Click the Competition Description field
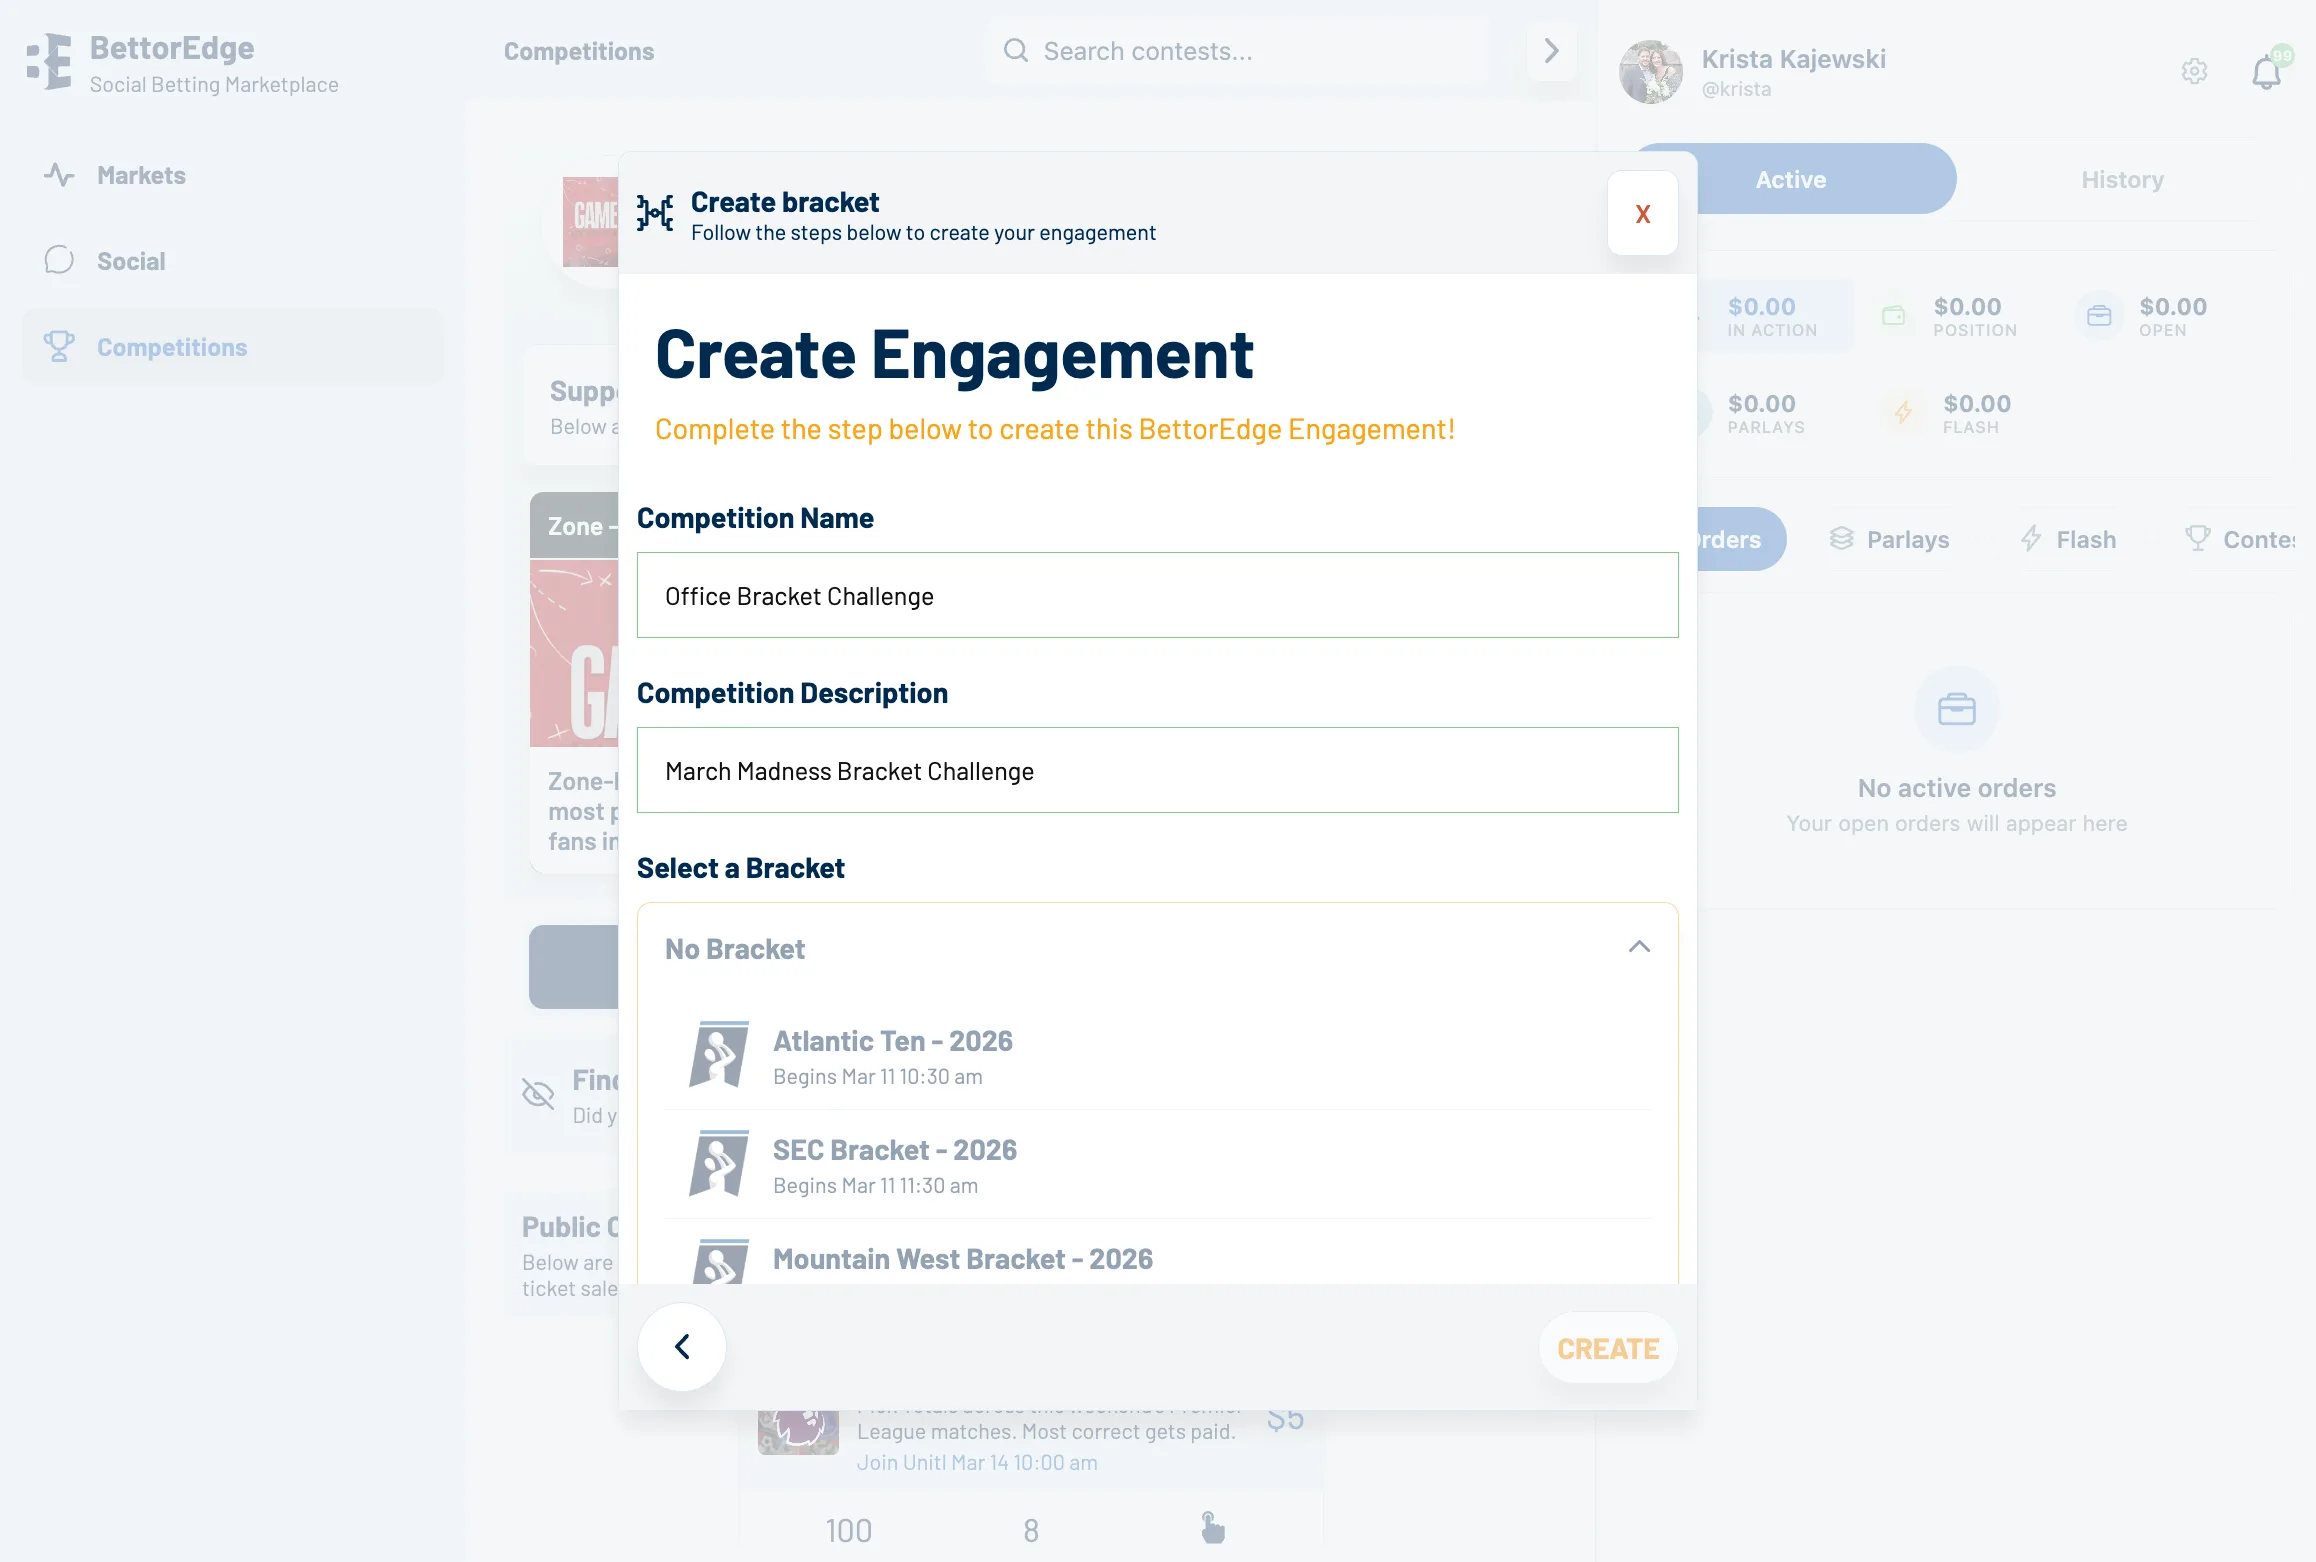This screenshot has height=1562, width=2316. click(x=1158, y=770)
